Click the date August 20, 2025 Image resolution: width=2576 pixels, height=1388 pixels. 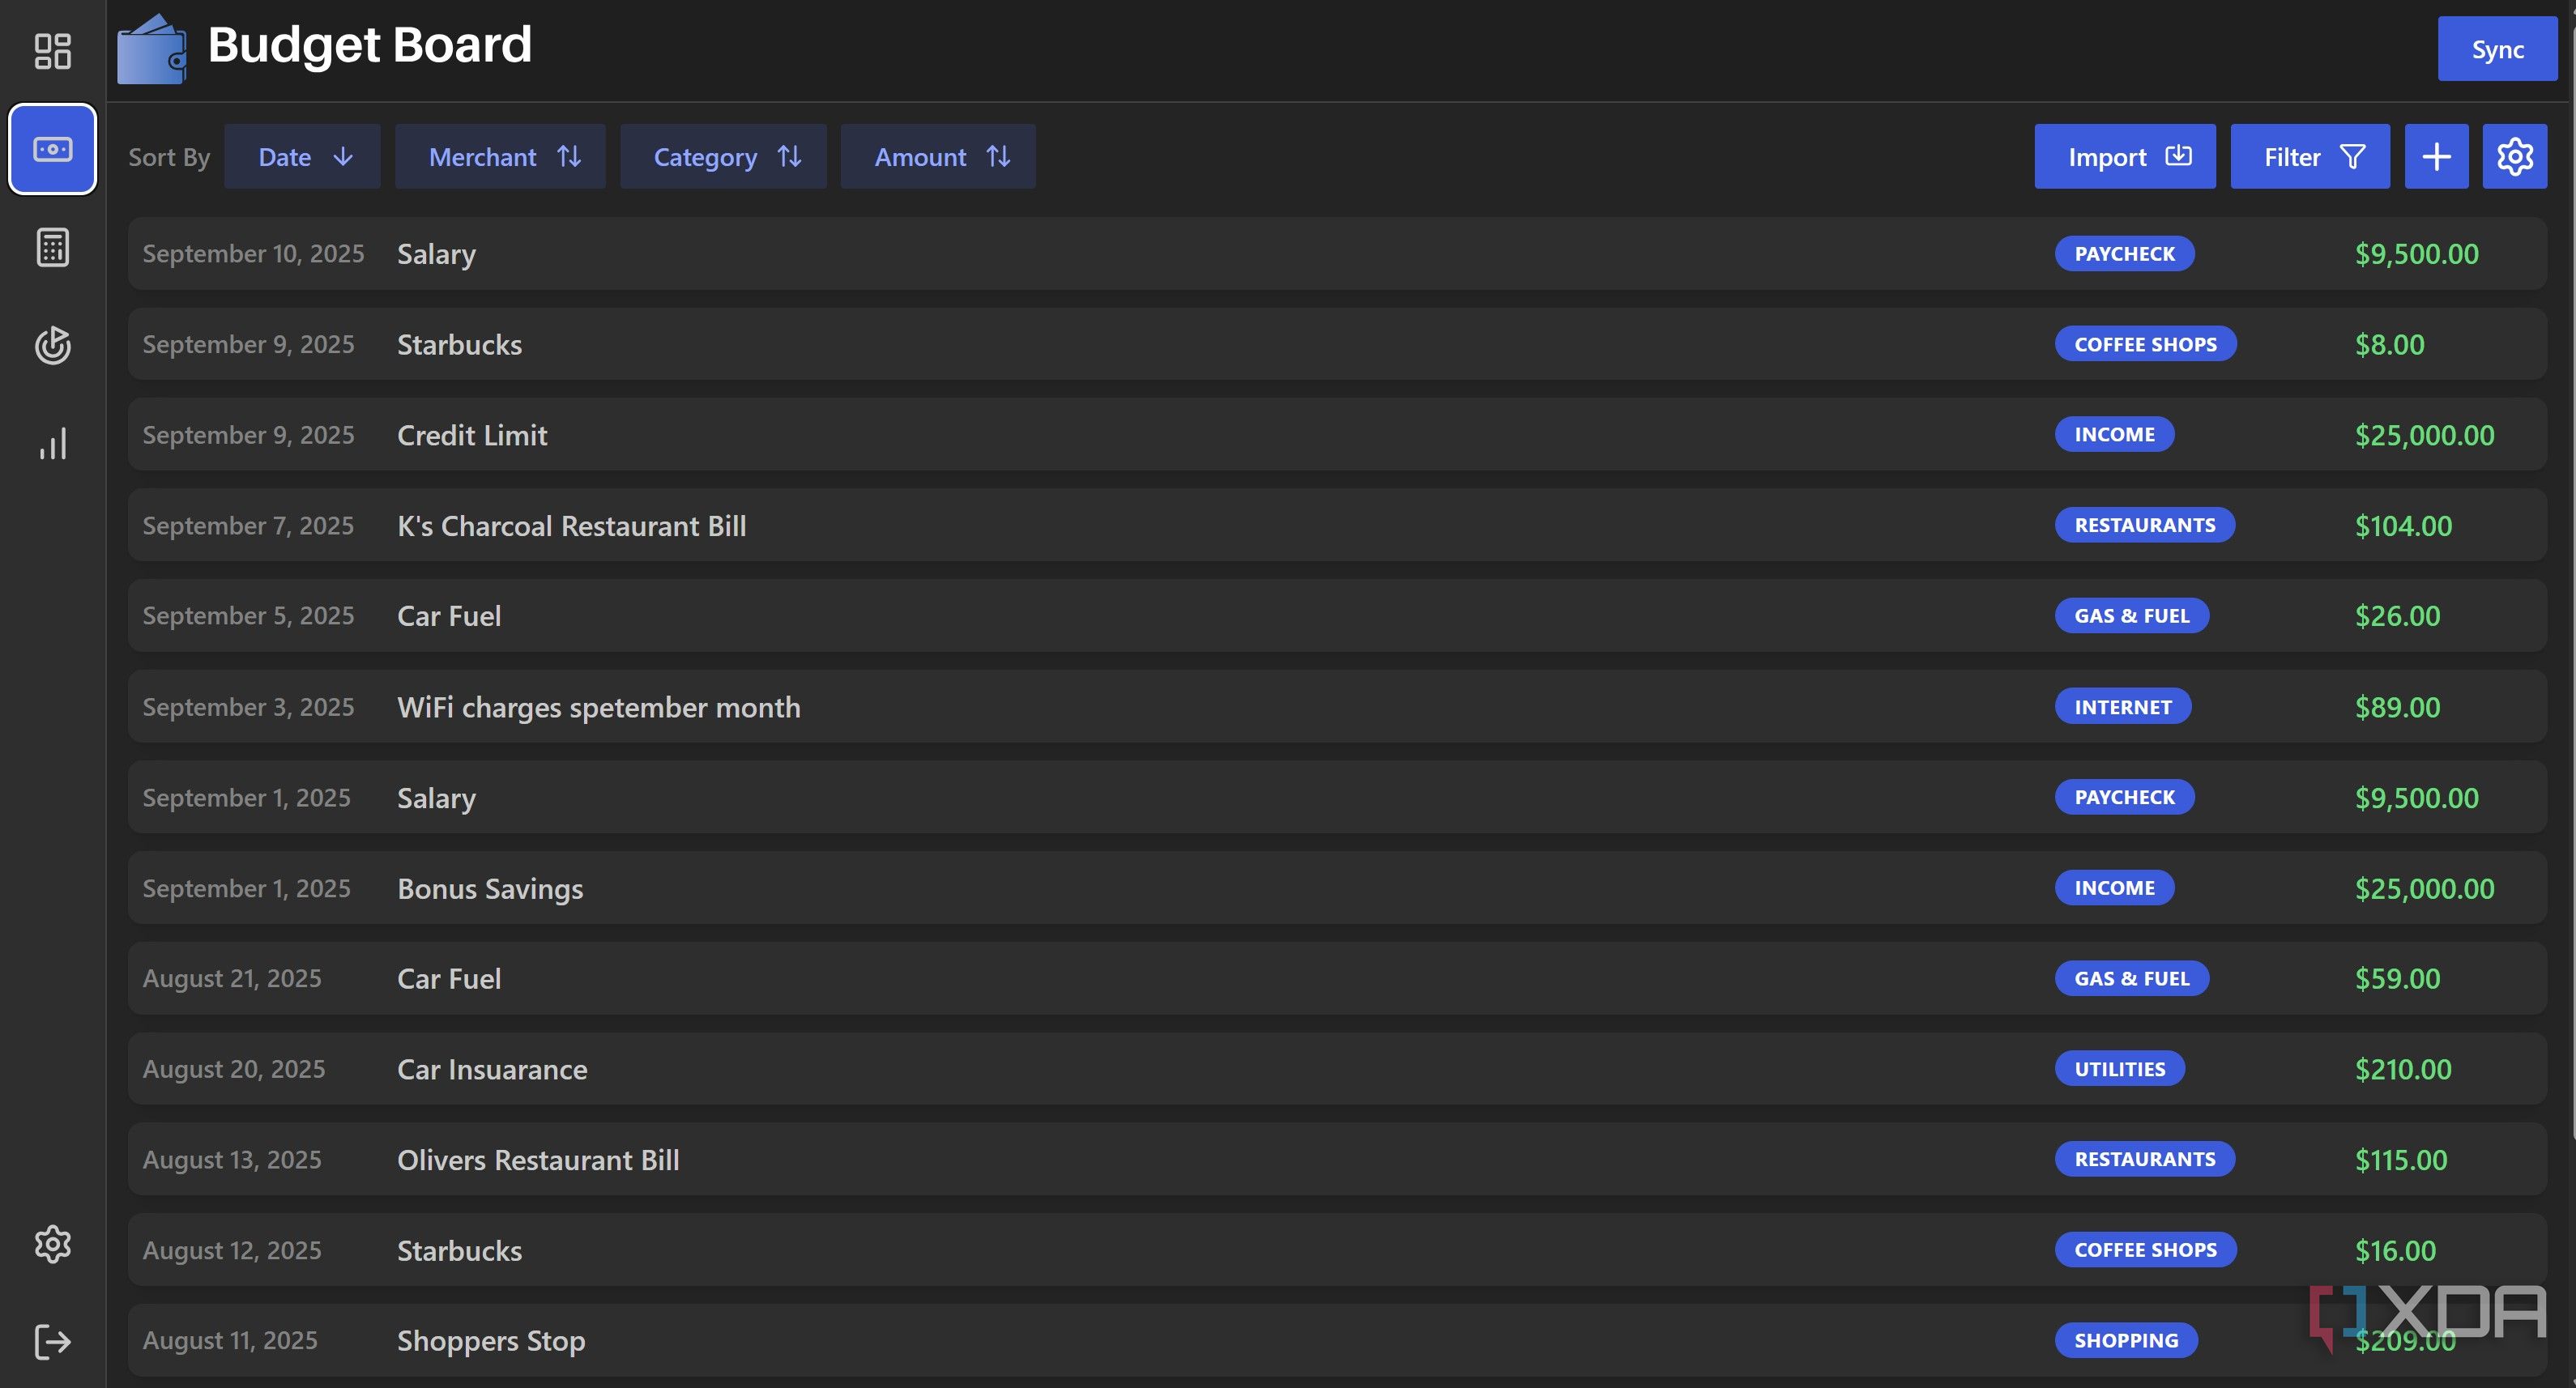pos(234,1068)
